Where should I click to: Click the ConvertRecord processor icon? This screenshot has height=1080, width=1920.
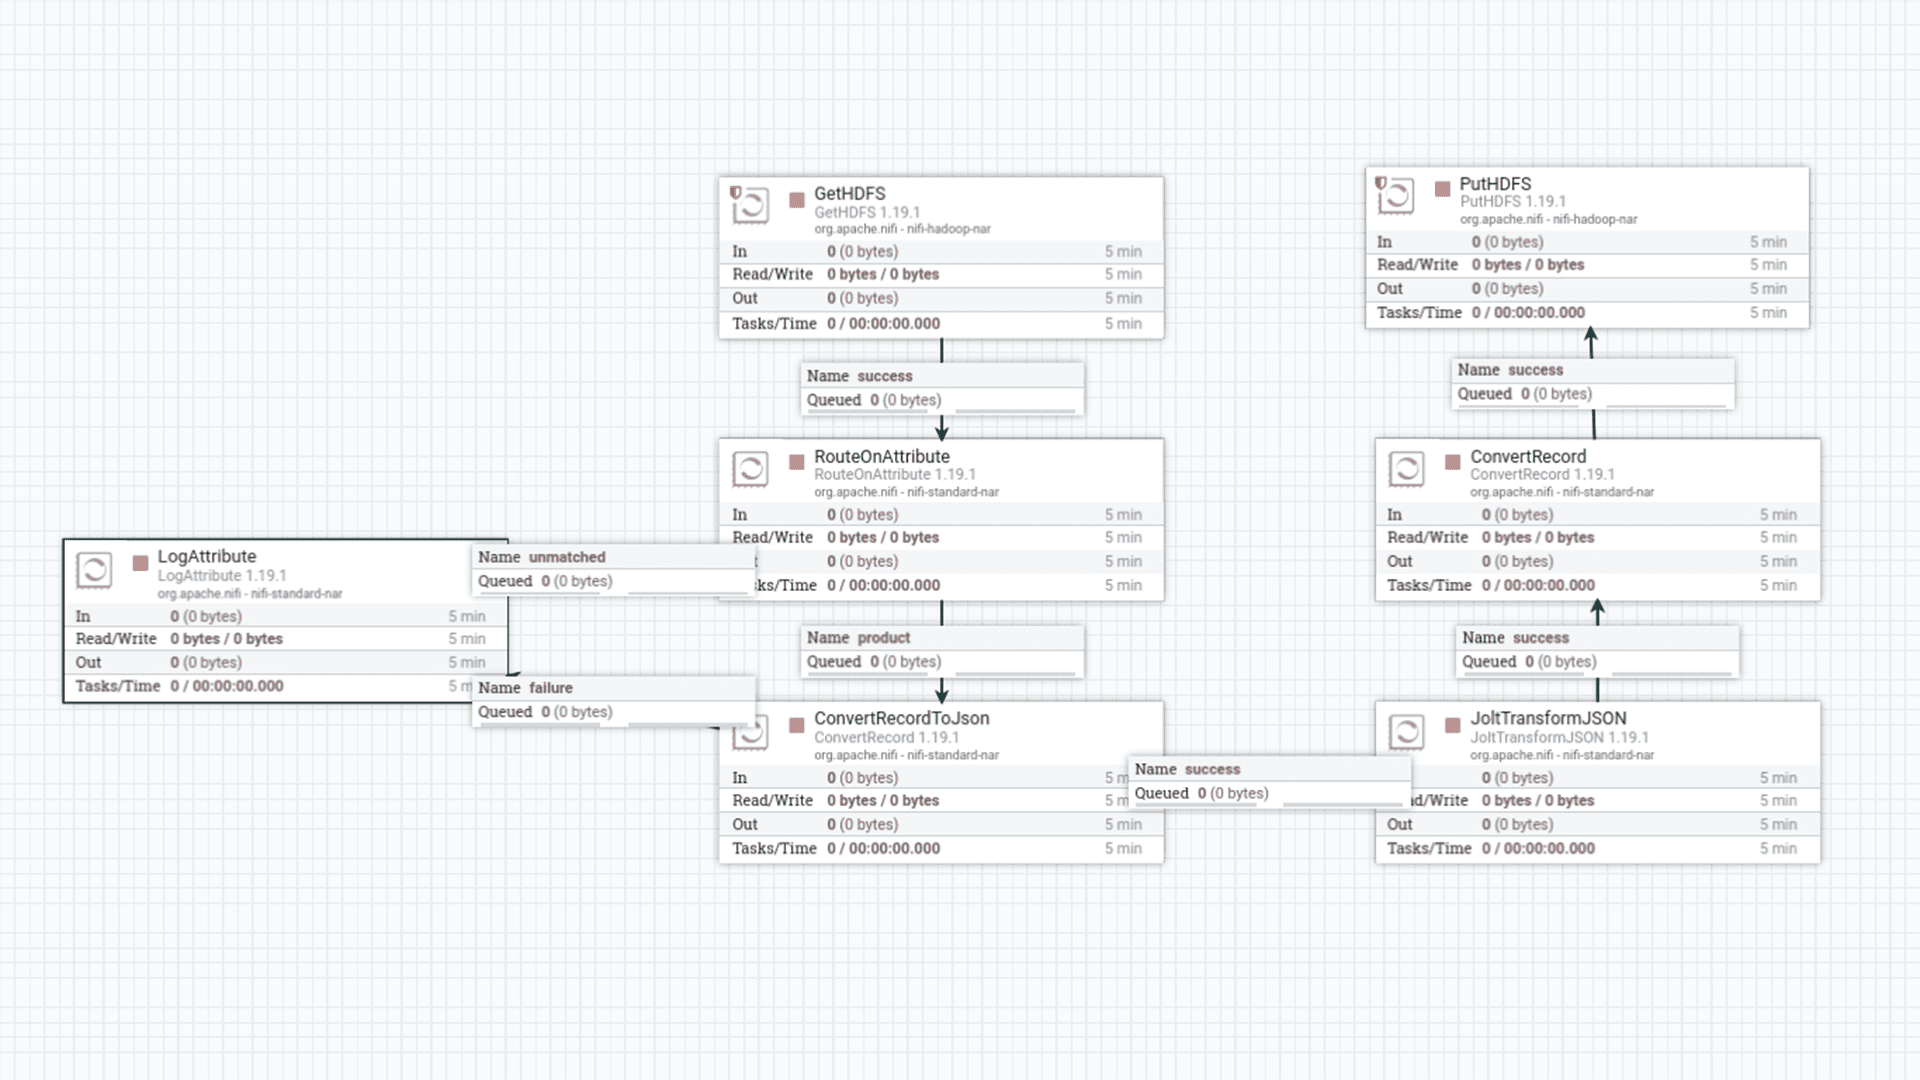pos(1406,468)
